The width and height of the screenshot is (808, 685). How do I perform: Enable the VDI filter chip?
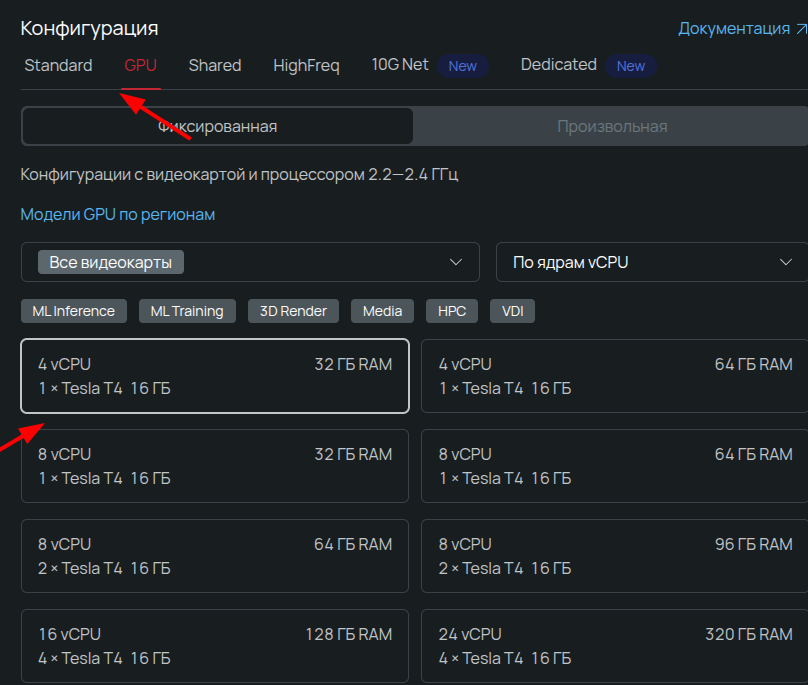[x=512, y=310]
